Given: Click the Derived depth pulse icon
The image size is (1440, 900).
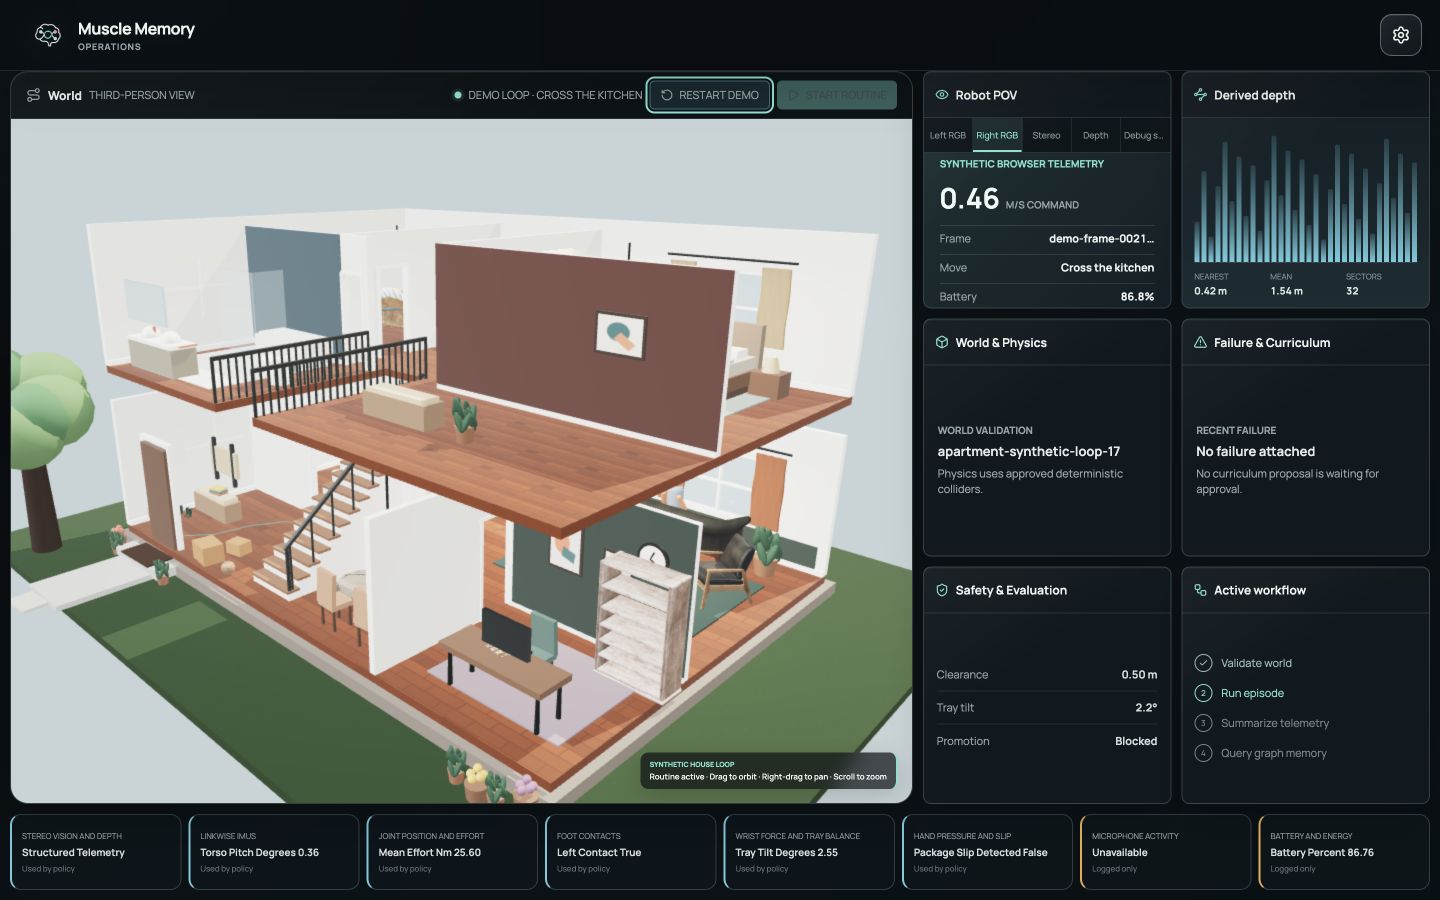Looking at the screenshot, I should pyautogui.click(x=1200, y=95).
